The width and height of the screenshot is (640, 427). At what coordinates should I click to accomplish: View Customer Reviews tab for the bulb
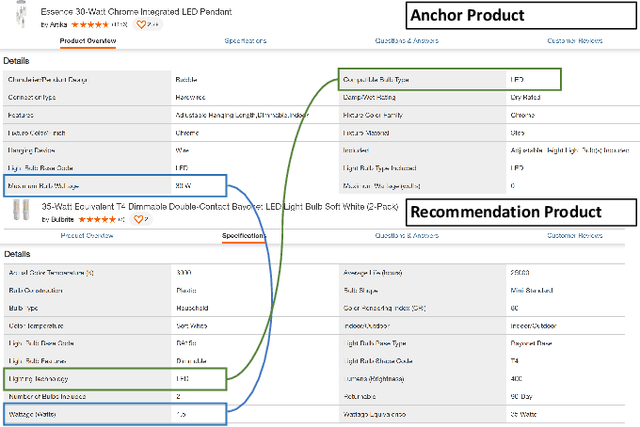(x=574, y=236)
